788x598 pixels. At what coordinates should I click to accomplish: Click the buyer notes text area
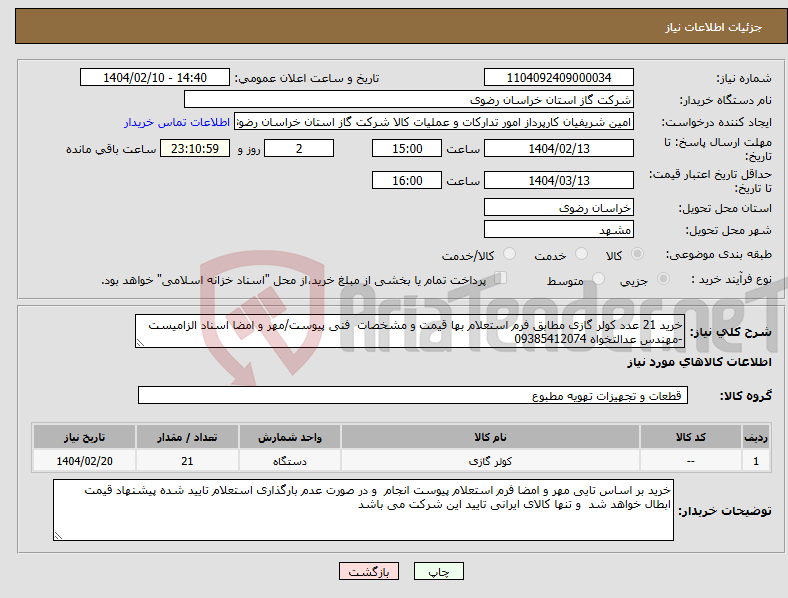tap(363, 510)
